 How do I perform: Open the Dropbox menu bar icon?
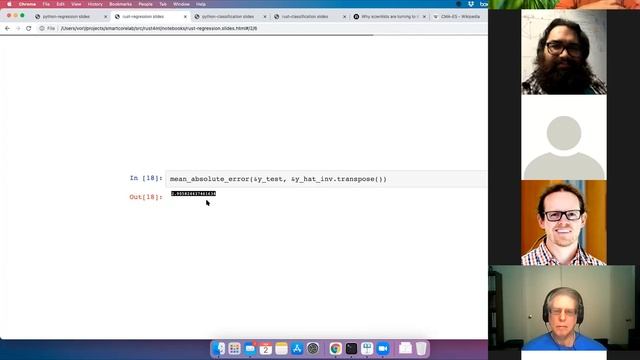[471, 4]
